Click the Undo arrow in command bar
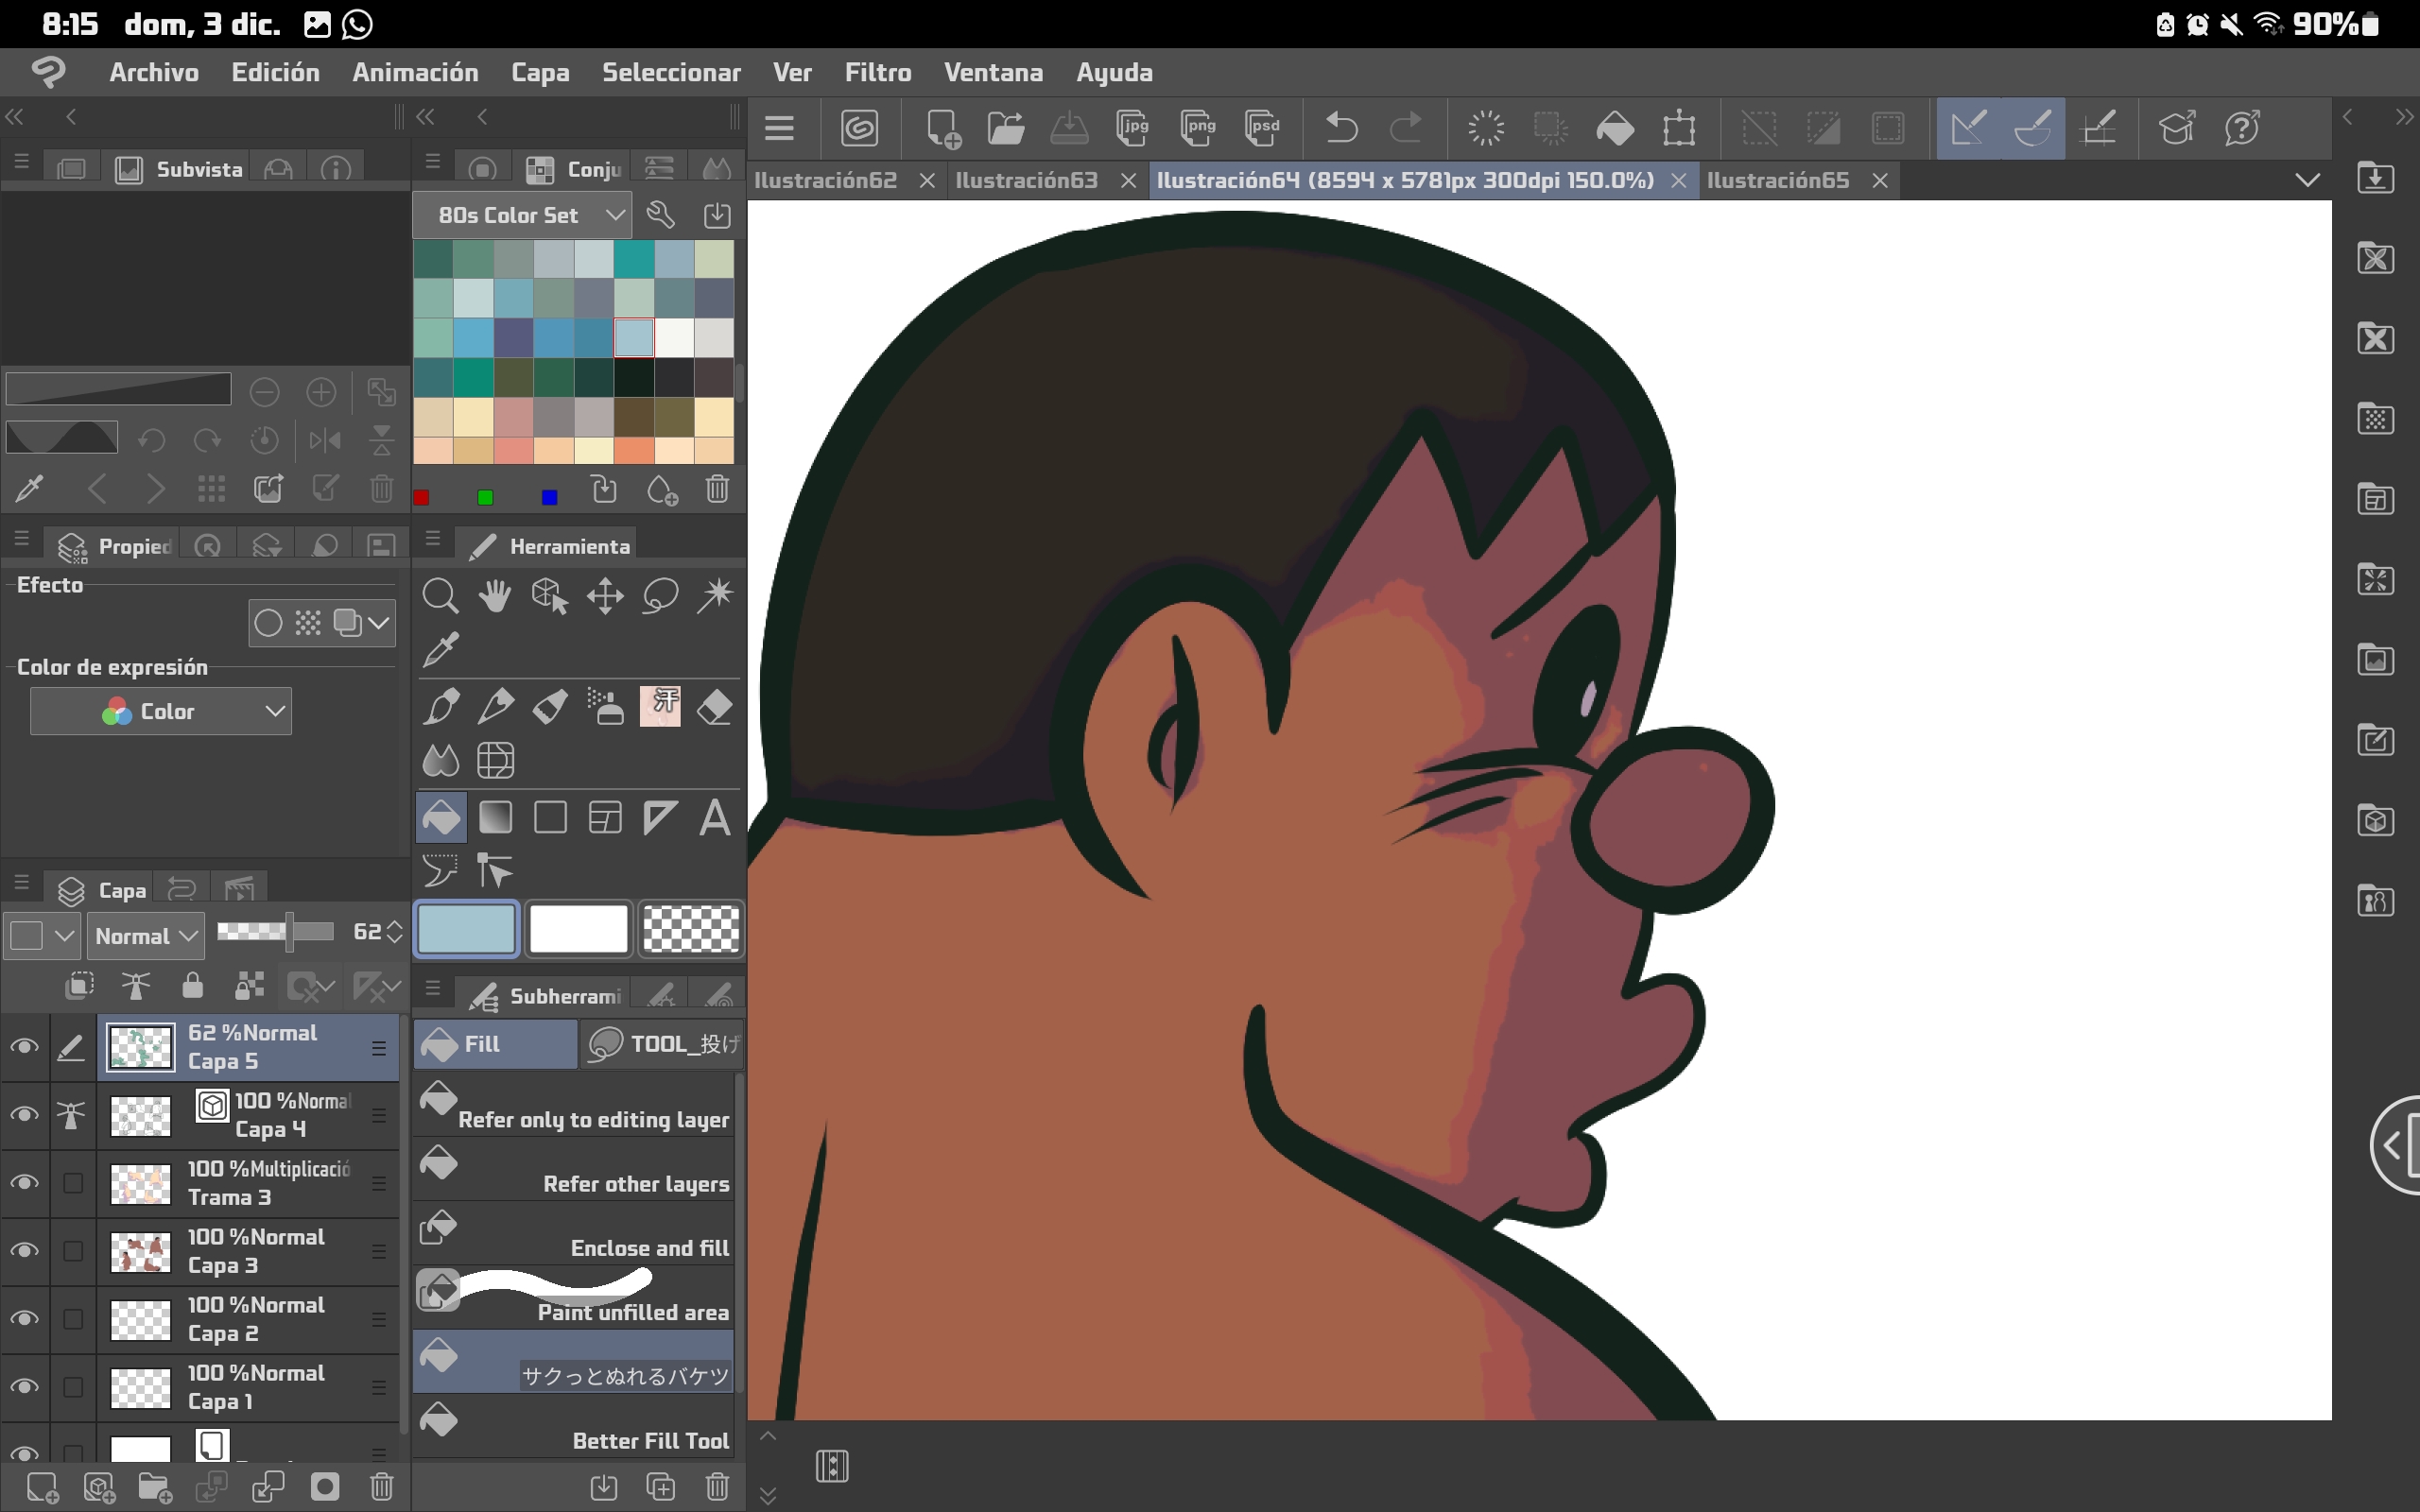The width and height of the screenshot is (2420, 1512). click(1341, 128)
